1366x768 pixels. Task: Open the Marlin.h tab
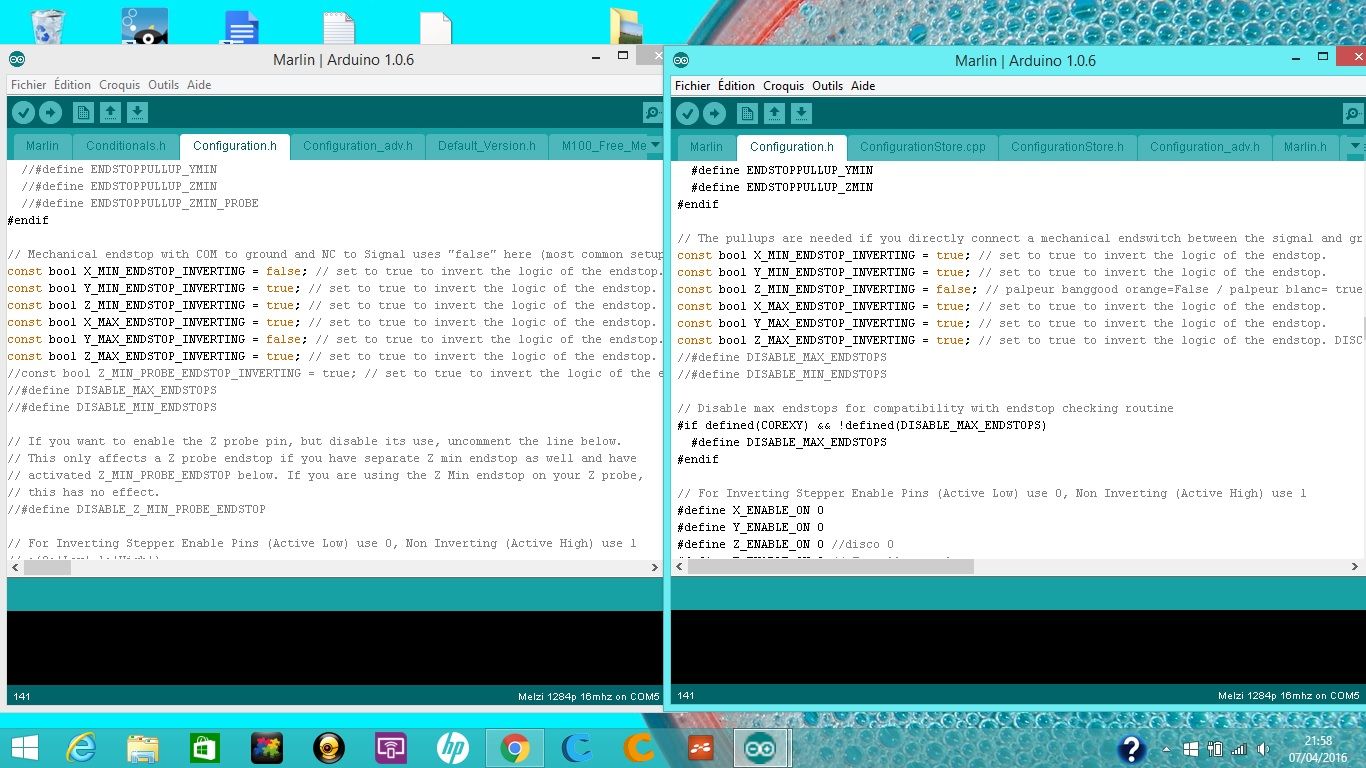pos(1306,147)
